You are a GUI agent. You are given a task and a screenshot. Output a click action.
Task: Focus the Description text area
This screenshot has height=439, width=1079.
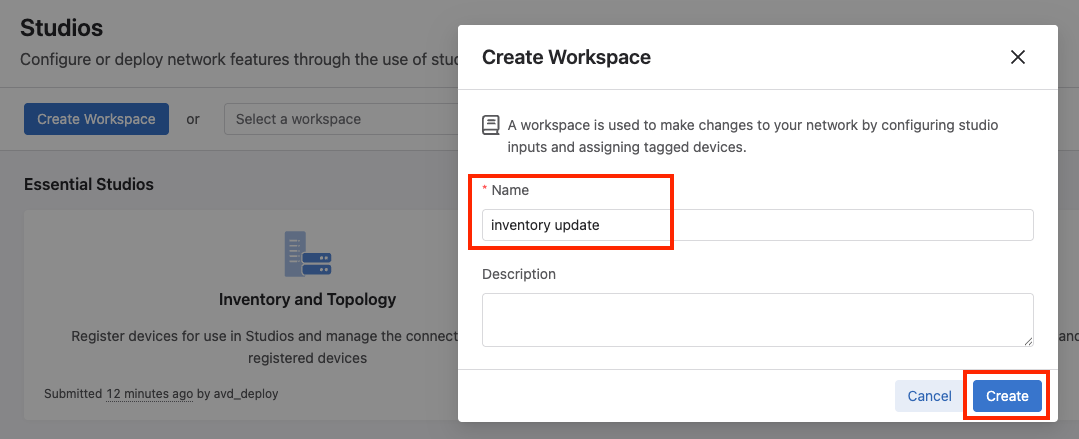757,319
